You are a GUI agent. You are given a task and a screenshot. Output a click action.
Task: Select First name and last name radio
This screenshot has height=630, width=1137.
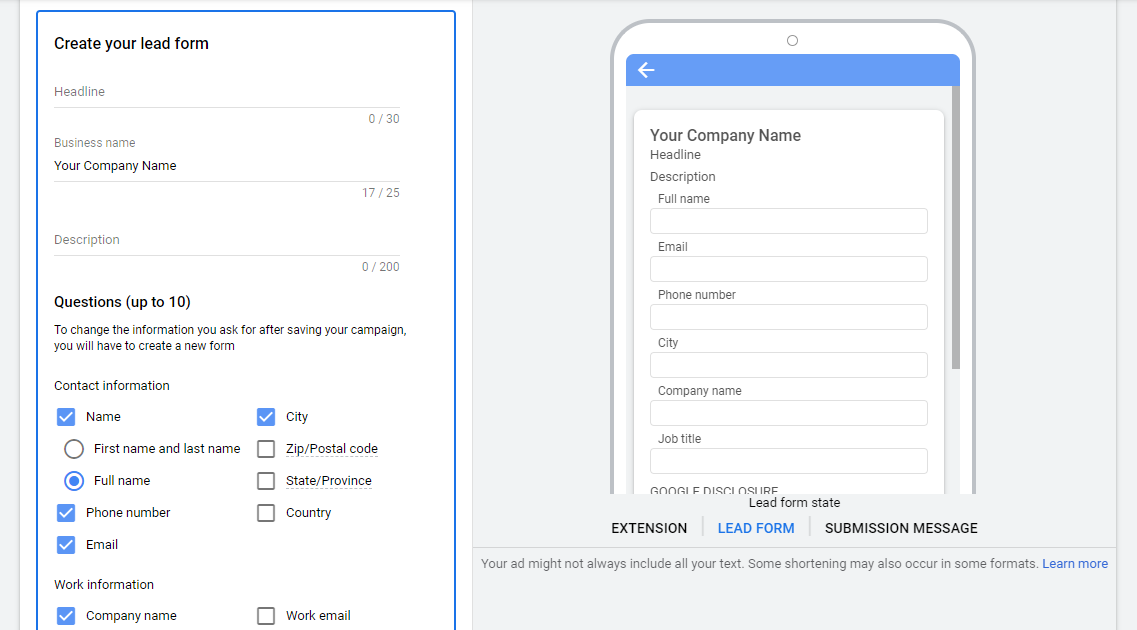(74, 449)
